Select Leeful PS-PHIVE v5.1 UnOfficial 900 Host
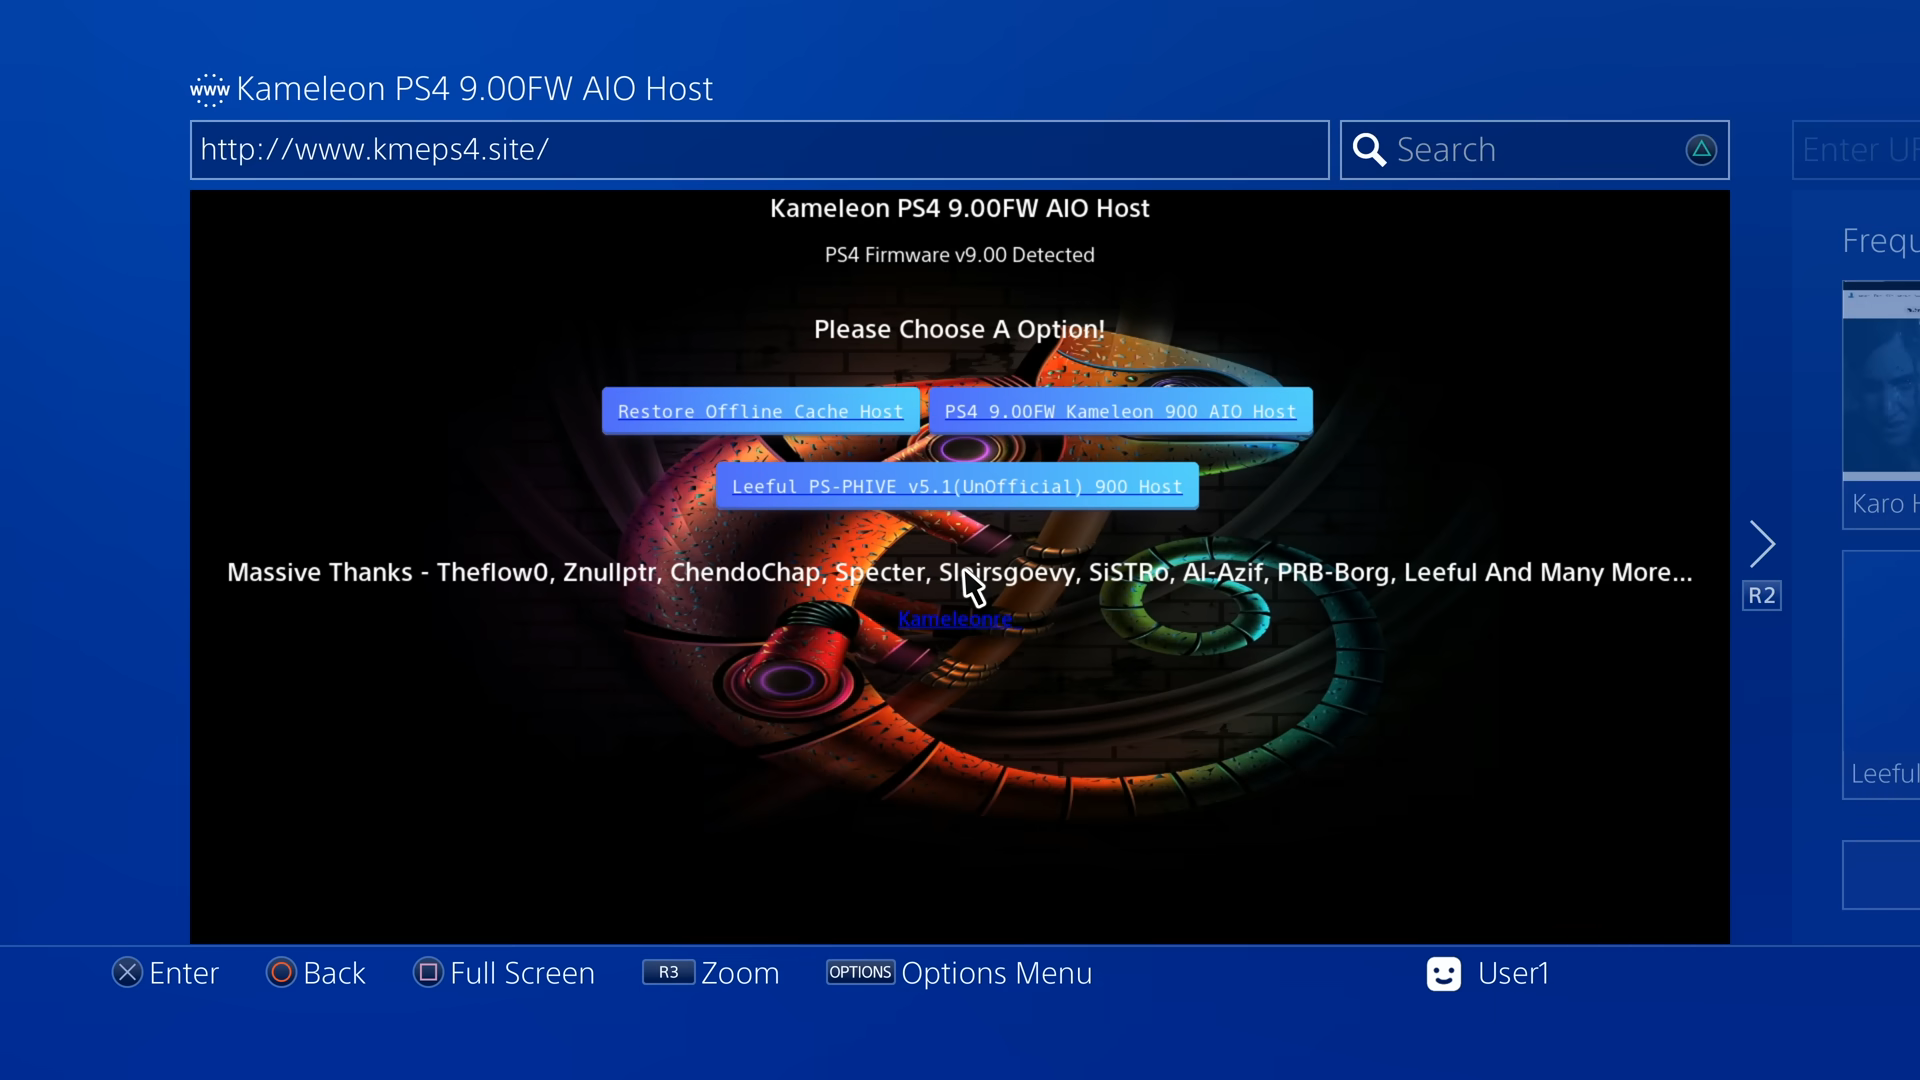The height and width of the screenshot is (1080, 1920). [x=957, y=487]
